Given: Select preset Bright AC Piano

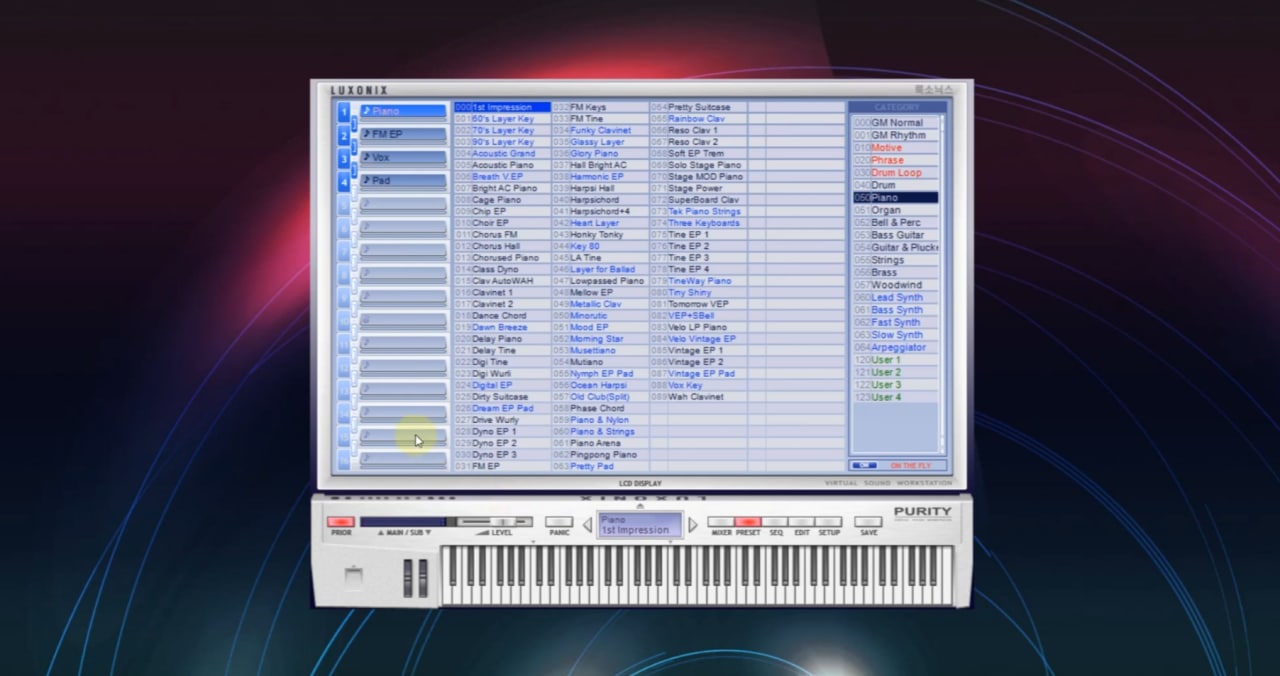Looking at the screenshot, I should click(x=502, y=188).
